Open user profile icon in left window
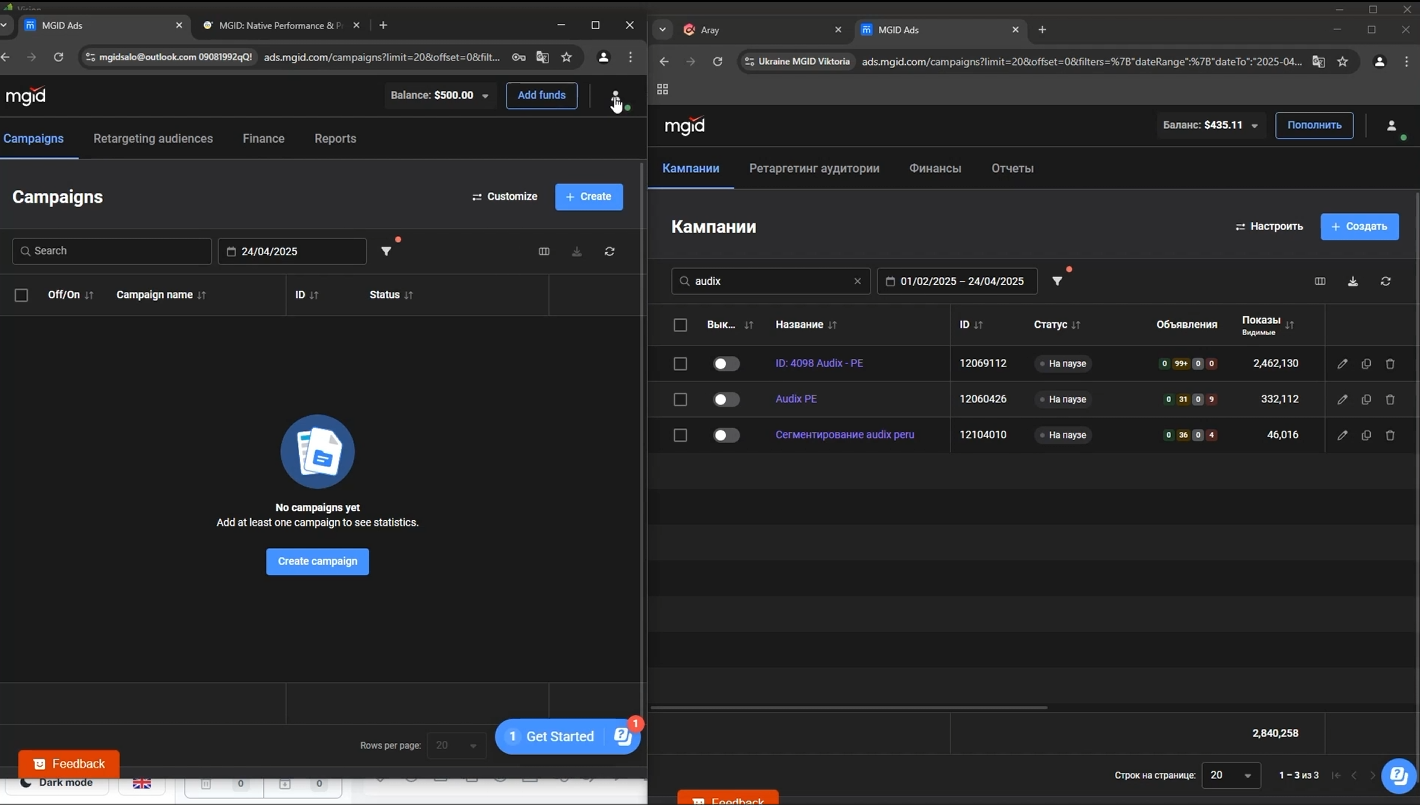Image resolution: width=1420 pixels, height=805 pixels. 616,97
